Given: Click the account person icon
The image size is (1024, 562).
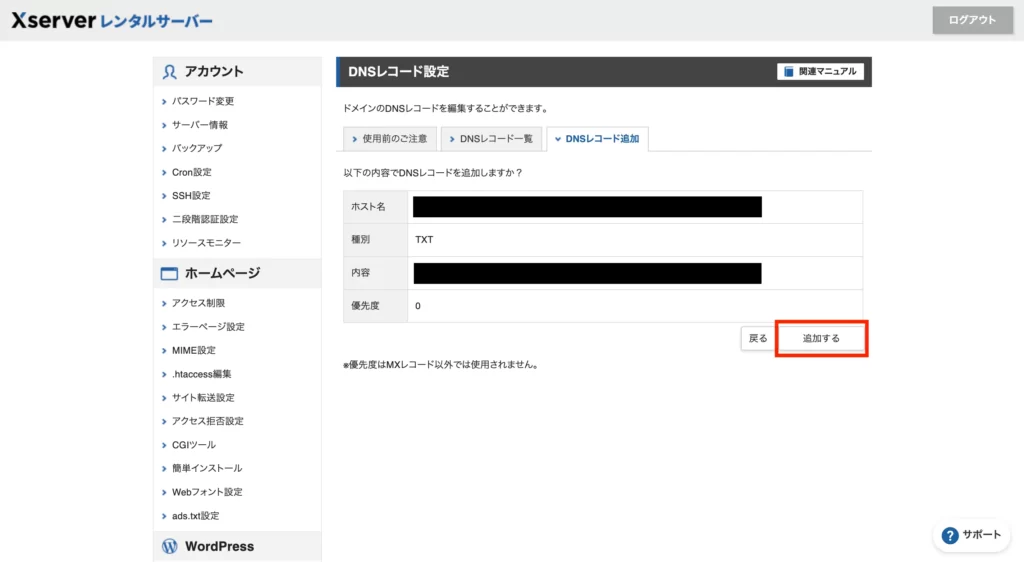Looking at the screenshot, I should (169, 72).
